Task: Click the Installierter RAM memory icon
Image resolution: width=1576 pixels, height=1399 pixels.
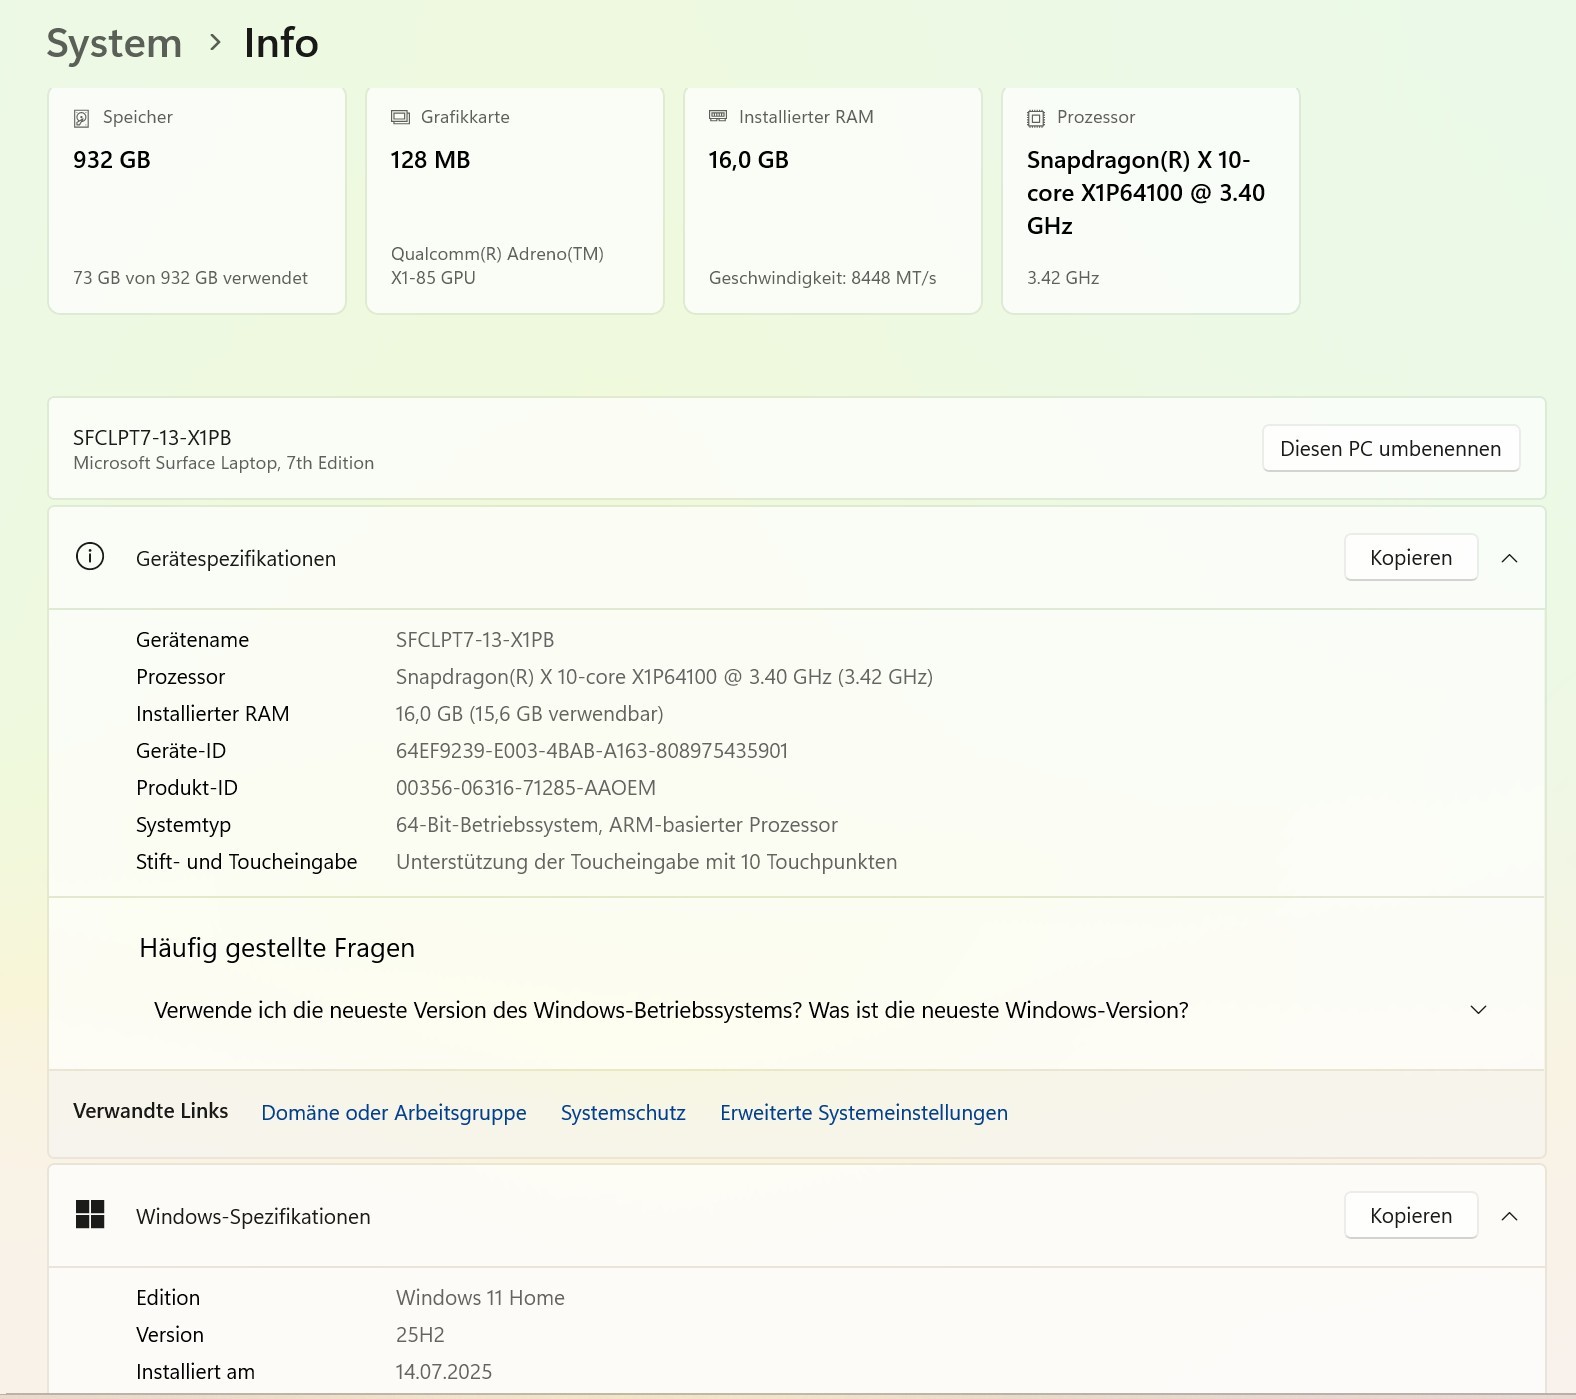Action: 718,117
